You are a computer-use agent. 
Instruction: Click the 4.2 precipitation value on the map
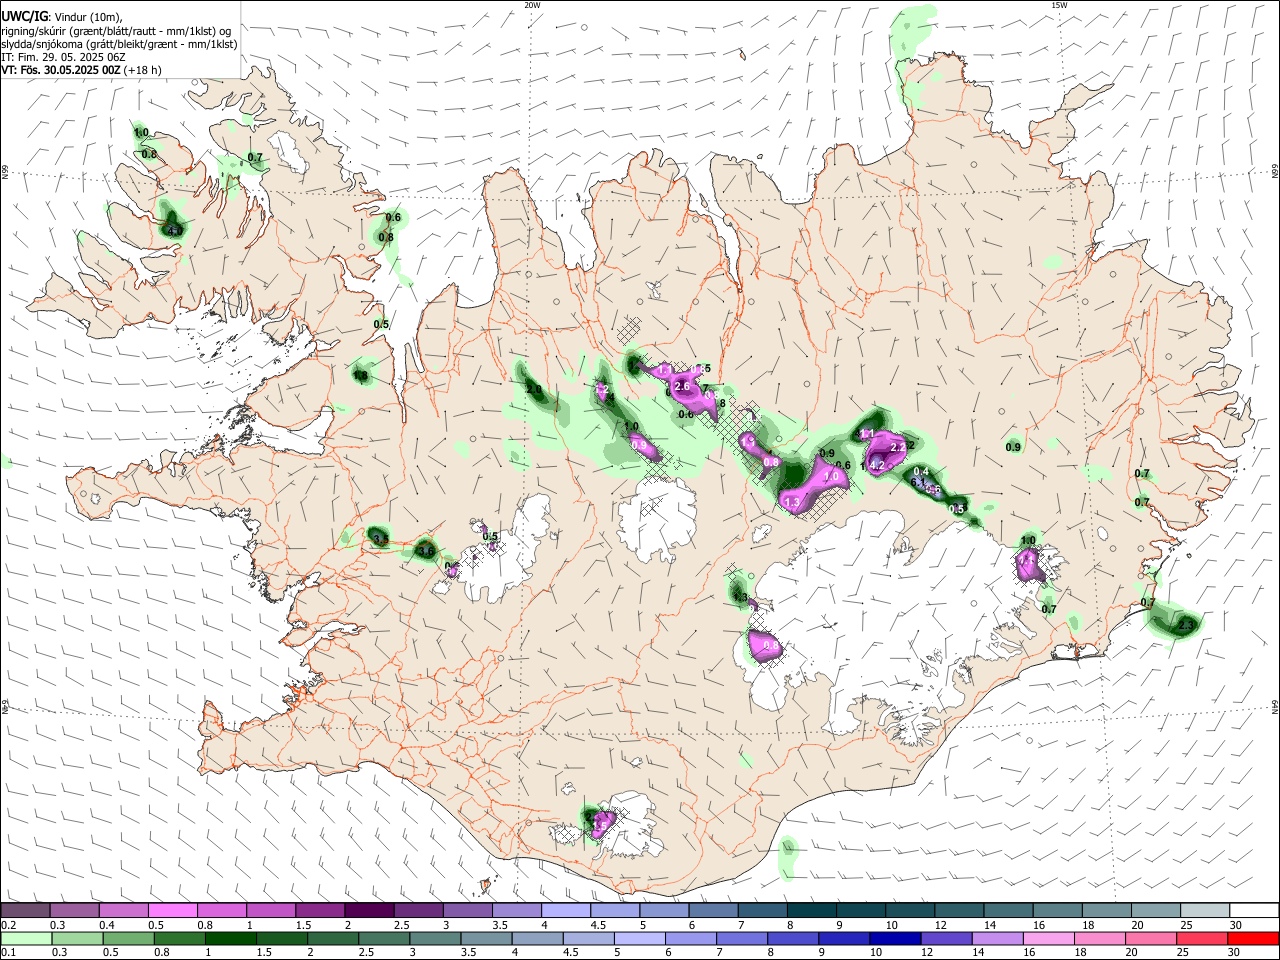pos(878,465)
